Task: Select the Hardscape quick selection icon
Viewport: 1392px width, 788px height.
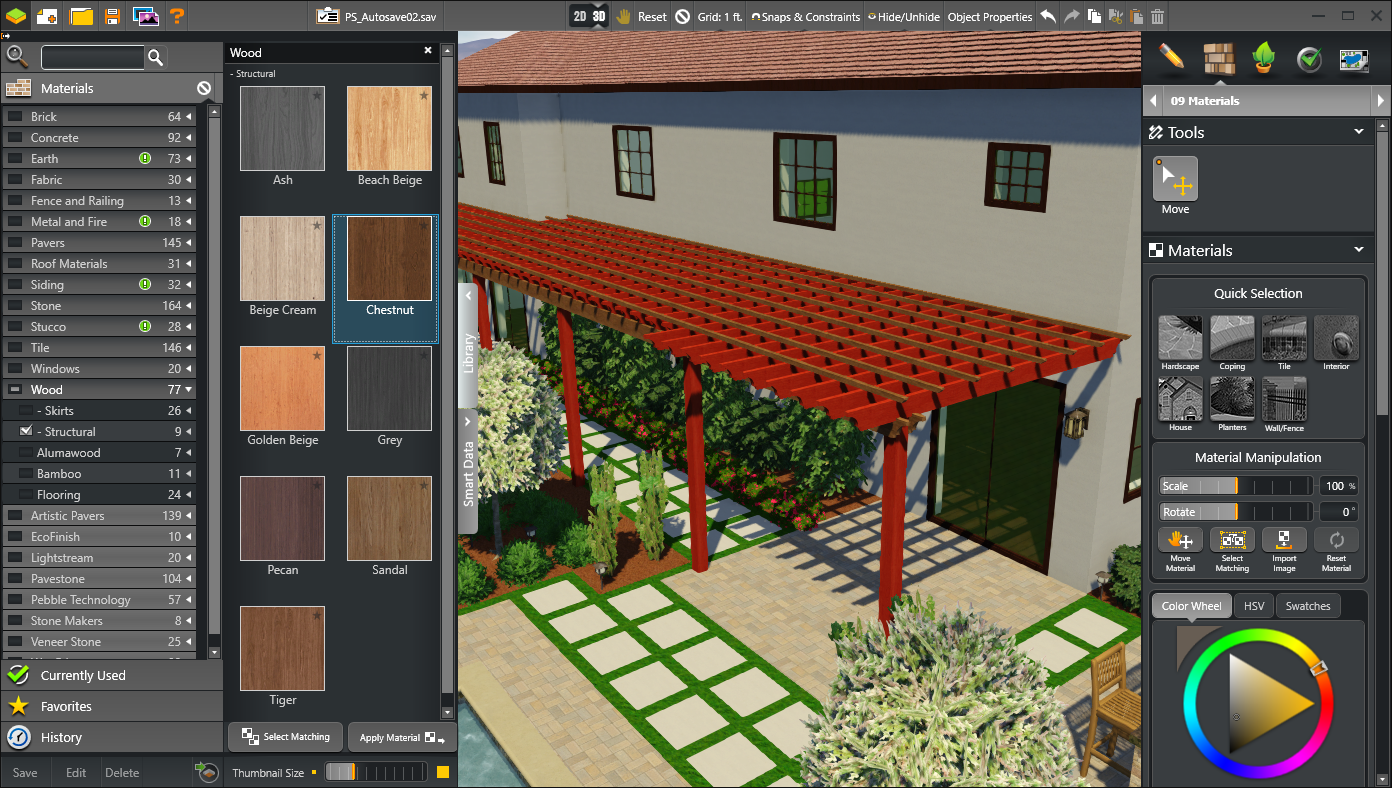Action: coord(1180,338)
